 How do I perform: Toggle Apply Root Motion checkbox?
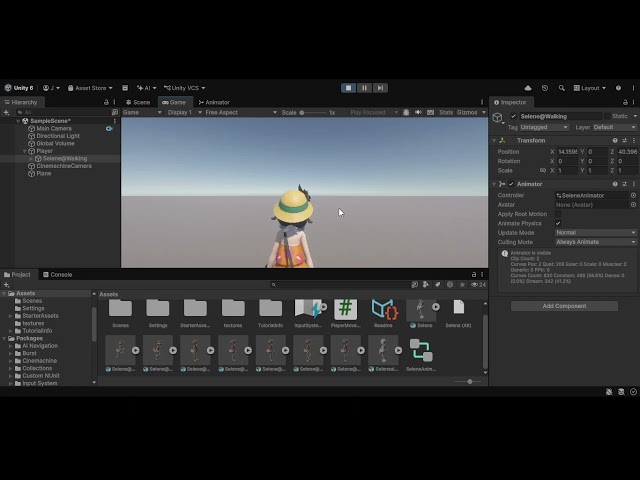558,214
